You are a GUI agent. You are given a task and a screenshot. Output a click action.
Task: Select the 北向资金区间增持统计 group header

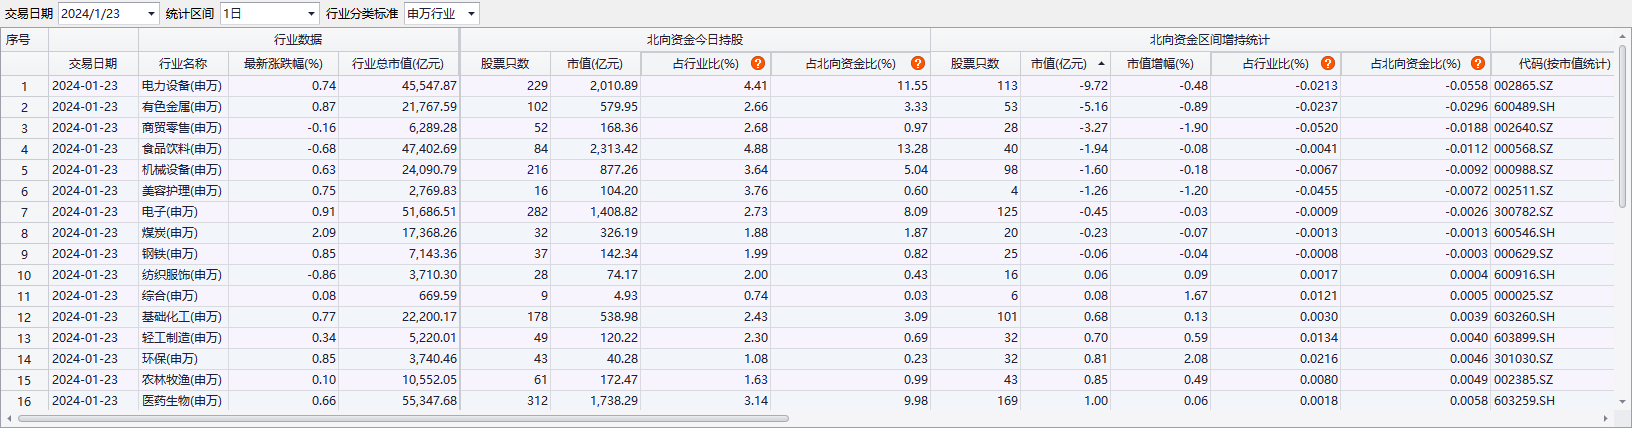1209,40
